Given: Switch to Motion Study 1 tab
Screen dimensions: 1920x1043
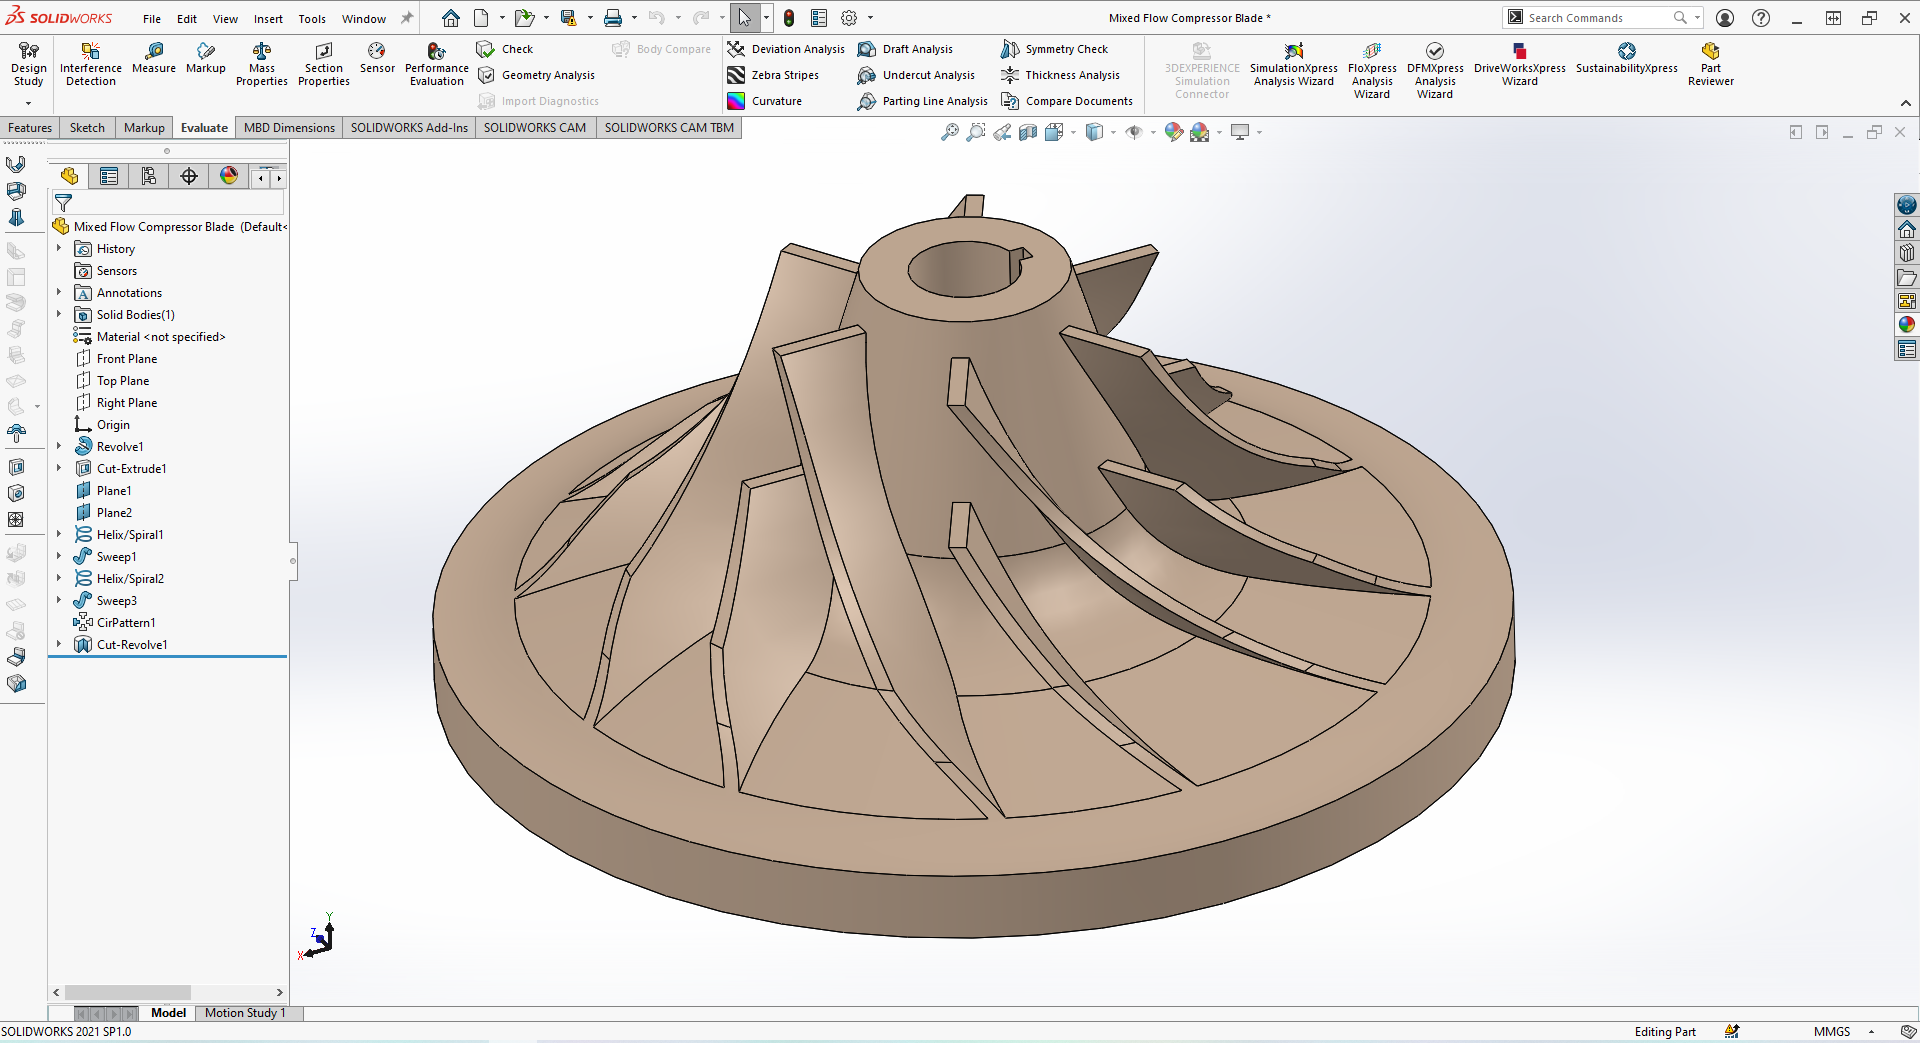Looking at the screenshot, I should tap(245, 1013).
